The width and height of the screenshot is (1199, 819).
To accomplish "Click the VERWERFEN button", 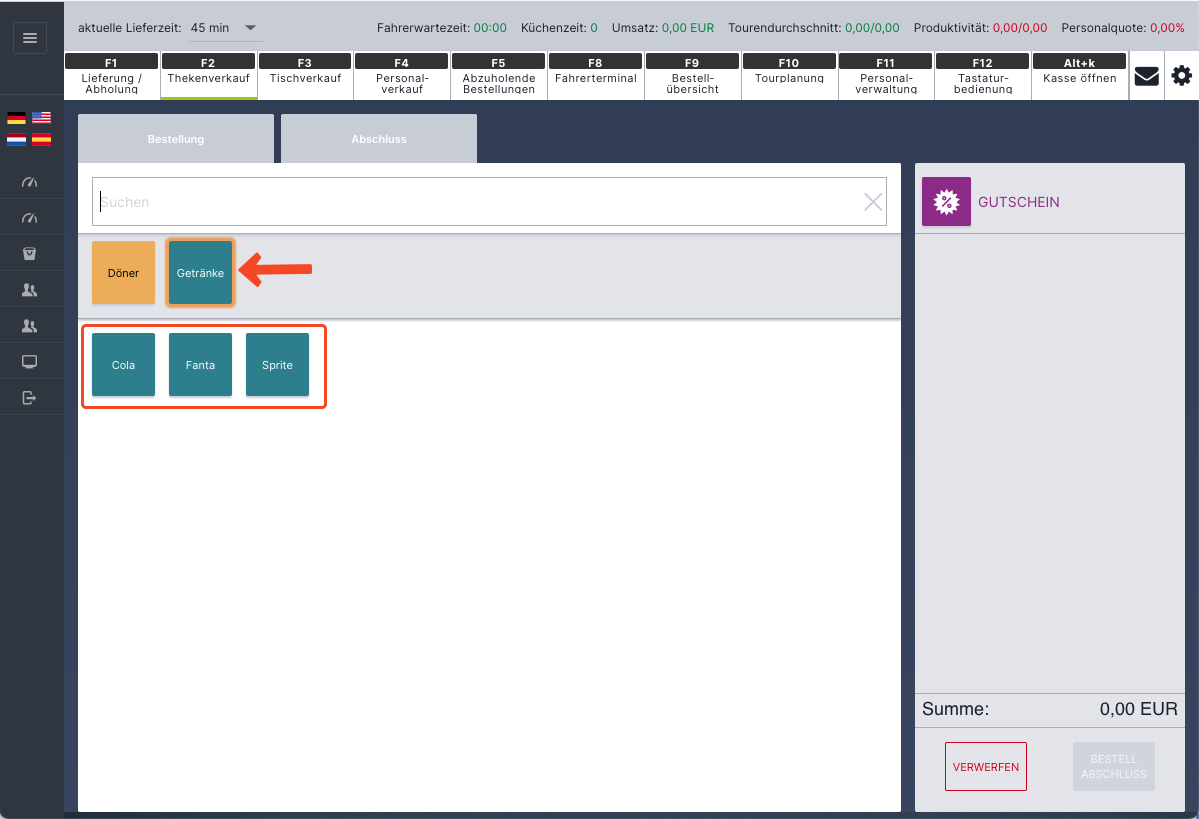I will (986, 766).
